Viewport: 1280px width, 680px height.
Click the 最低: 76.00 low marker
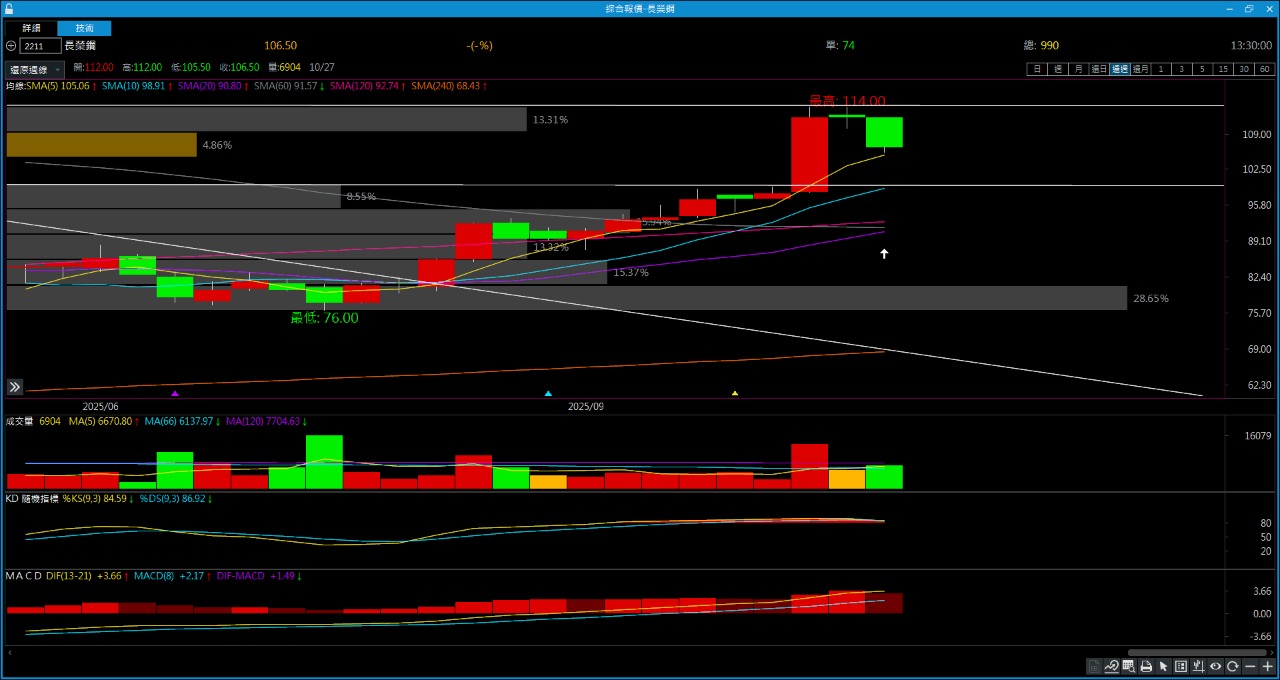324,318
